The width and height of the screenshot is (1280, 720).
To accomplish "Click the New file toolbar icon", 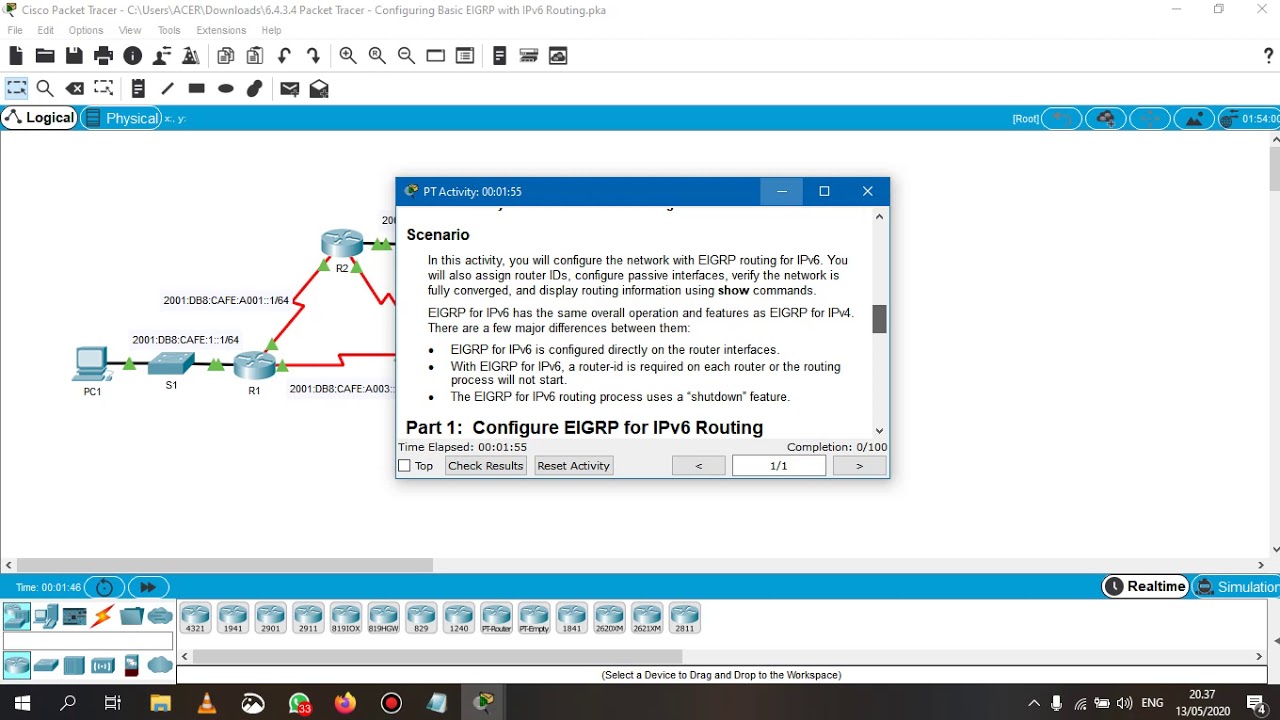I will [x=16, y=56].
